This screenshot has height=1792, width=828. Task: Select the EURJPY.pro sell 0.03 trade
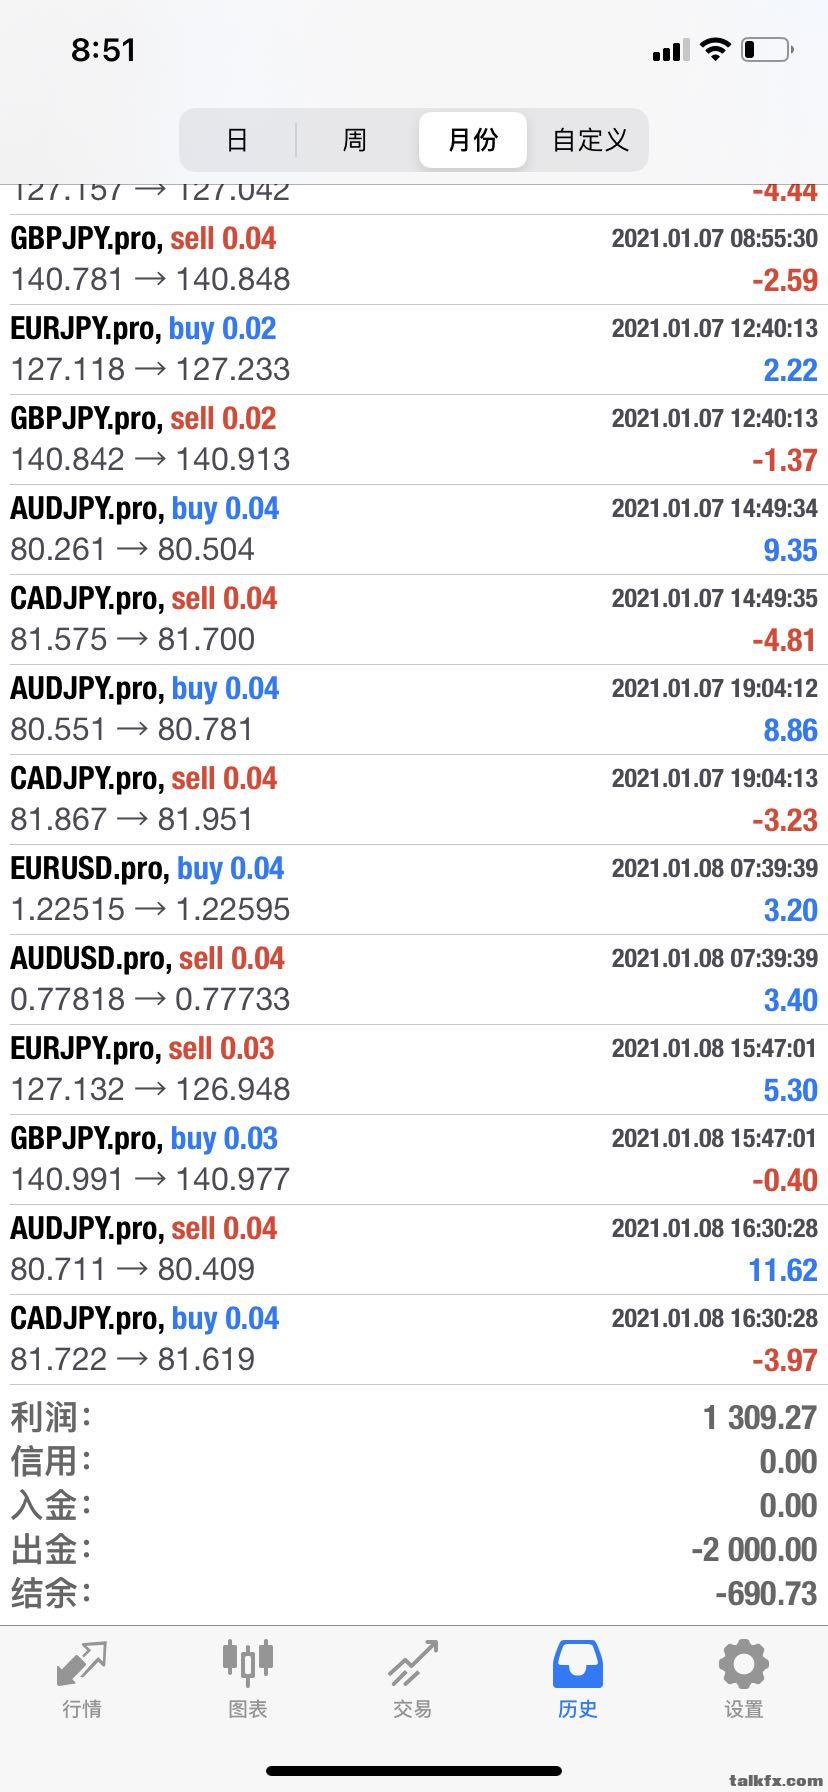[414, 1069]
